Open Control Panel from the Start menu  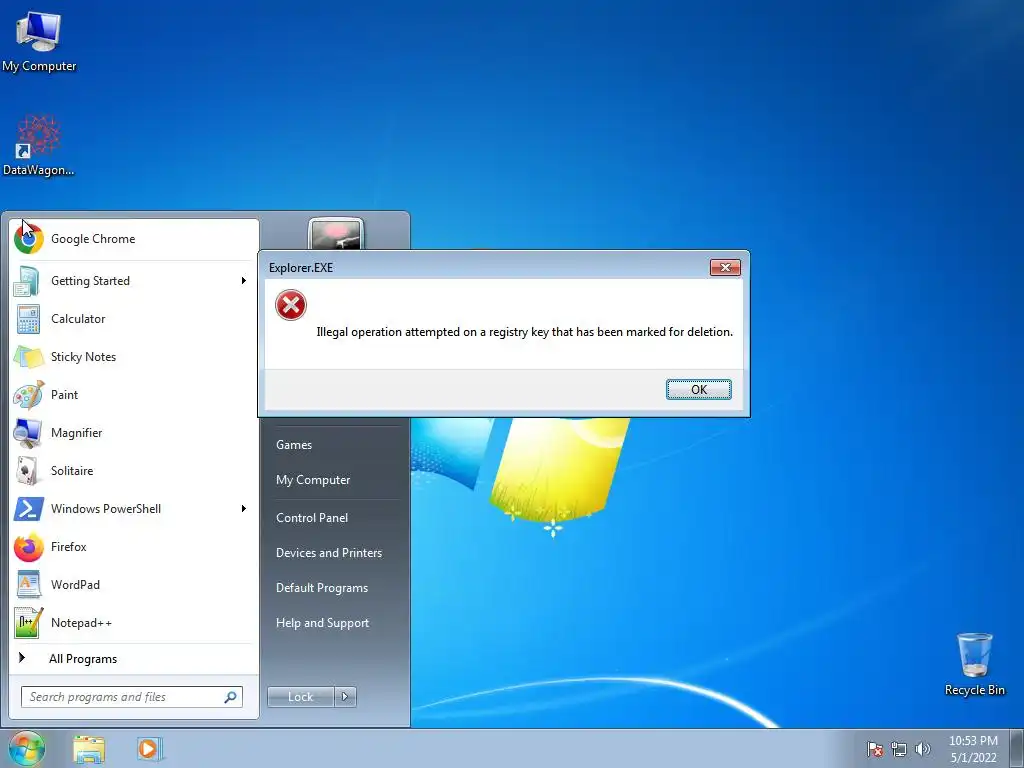(312, 518)
